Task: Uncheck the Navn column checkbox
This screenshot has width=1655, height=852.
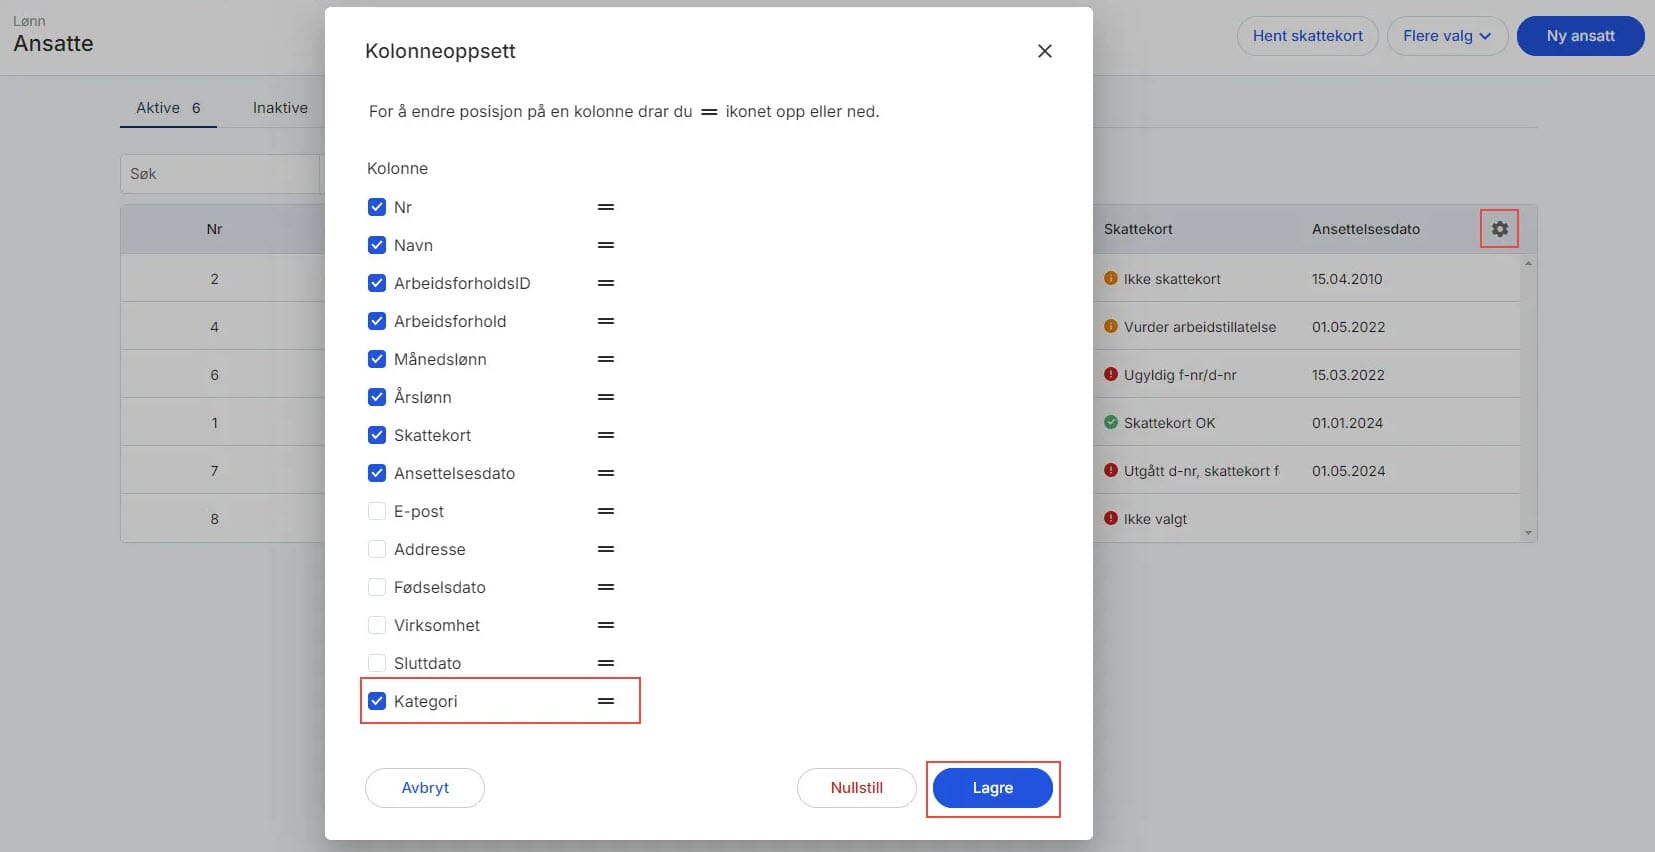Action: 377,245
